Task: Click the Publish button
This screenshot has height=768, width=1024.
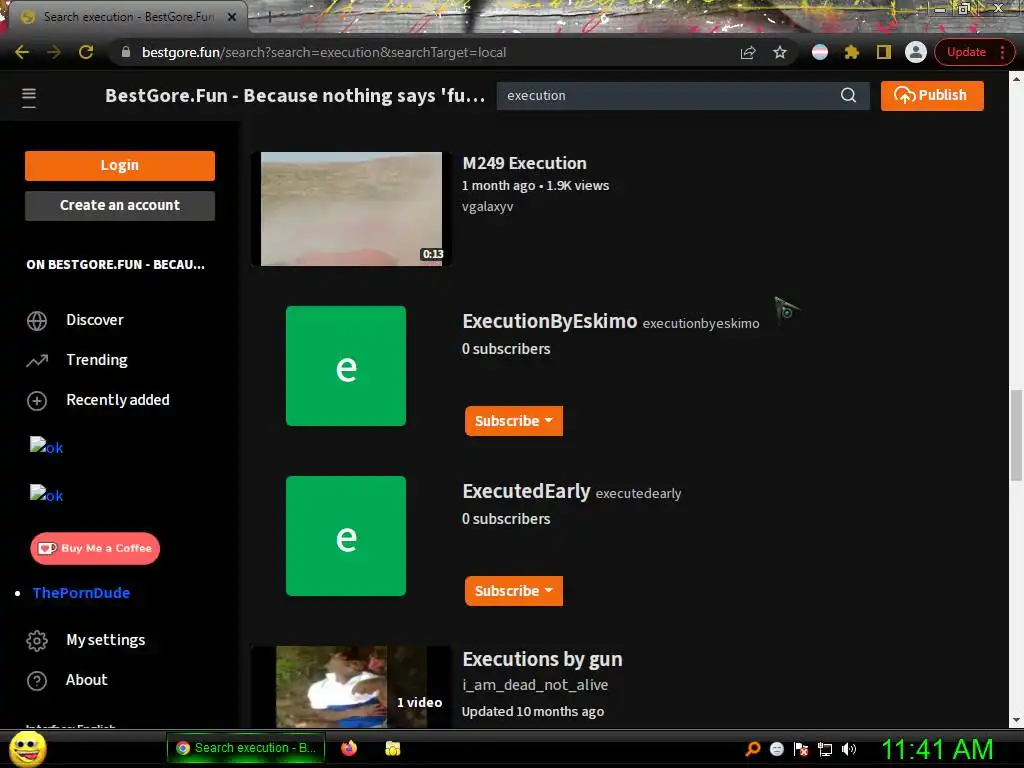Action: 932,95
